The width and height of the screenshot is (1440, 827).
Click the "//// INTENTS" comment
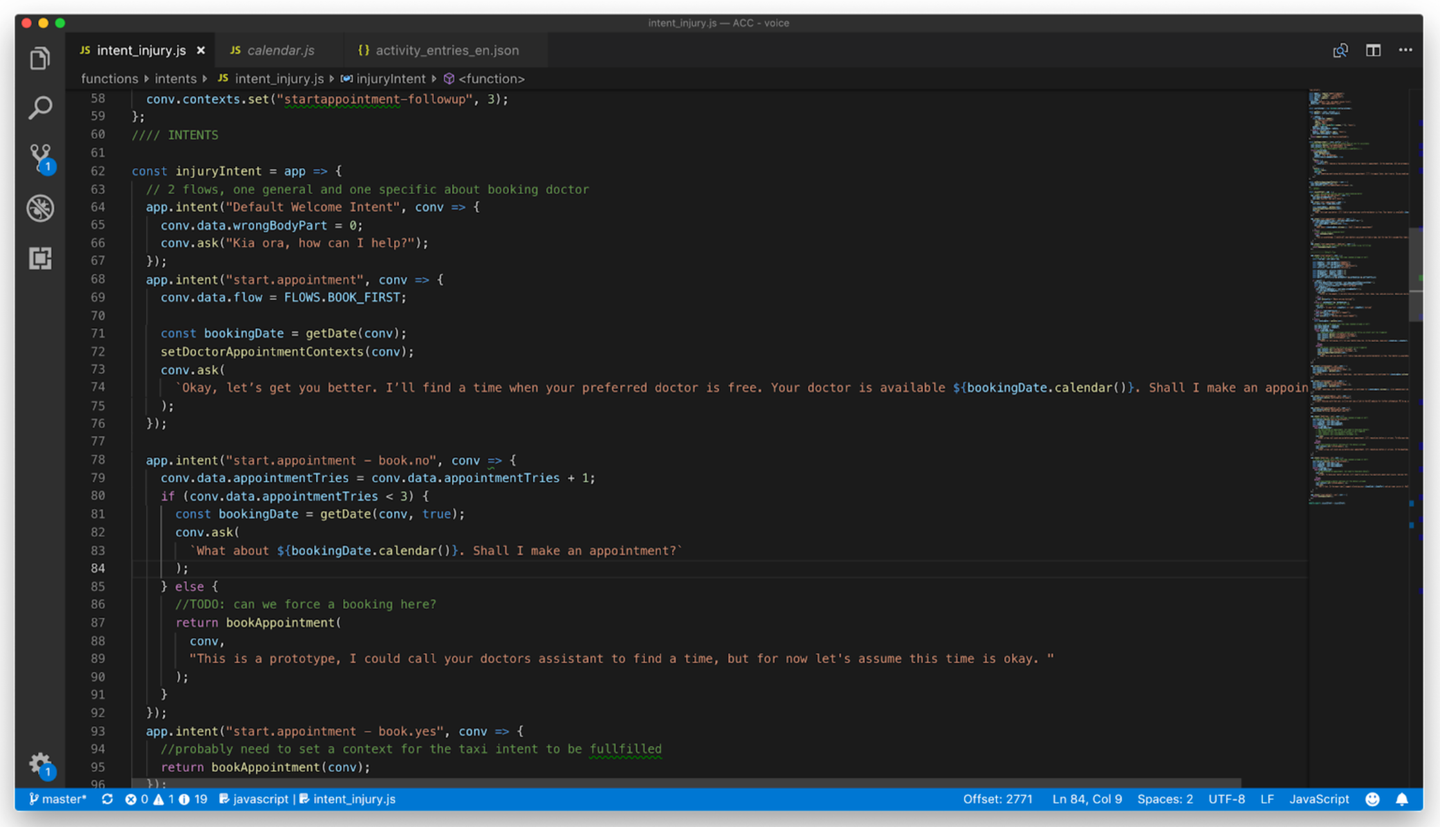tap(175, 135)
